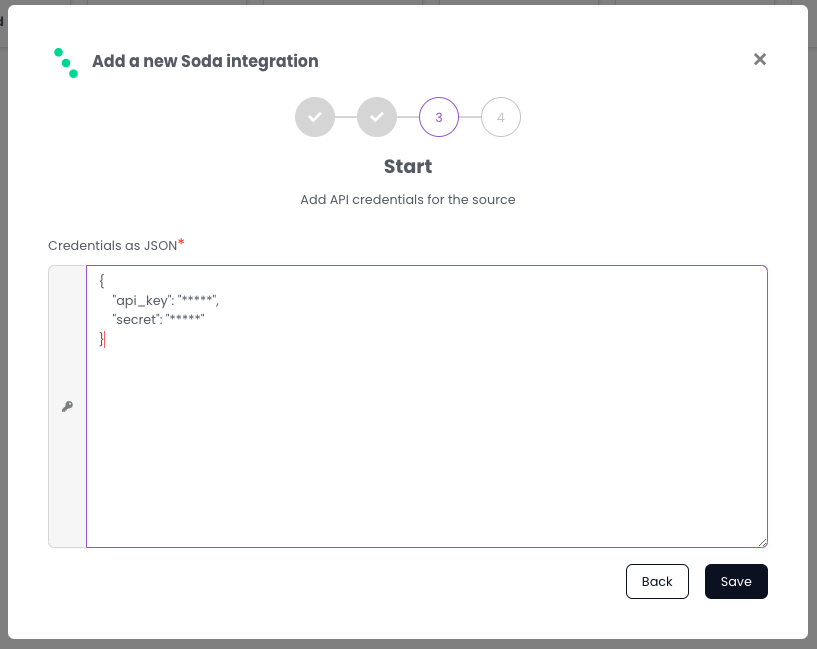Grab the textarea resize handle corner
This screenshot has height=649, width=817.
(x=762, y=542)
